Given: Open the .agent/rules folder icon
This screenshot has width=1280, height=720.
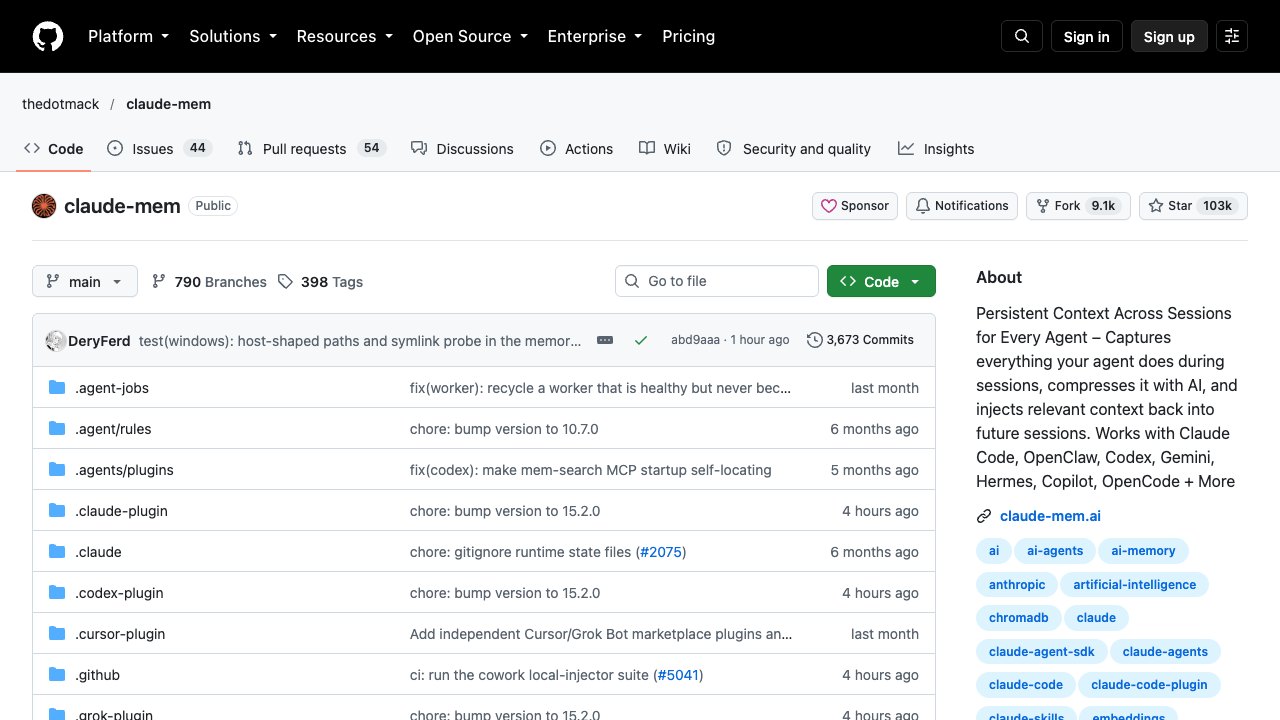Looking at the screenshot, I should [57, 429].
